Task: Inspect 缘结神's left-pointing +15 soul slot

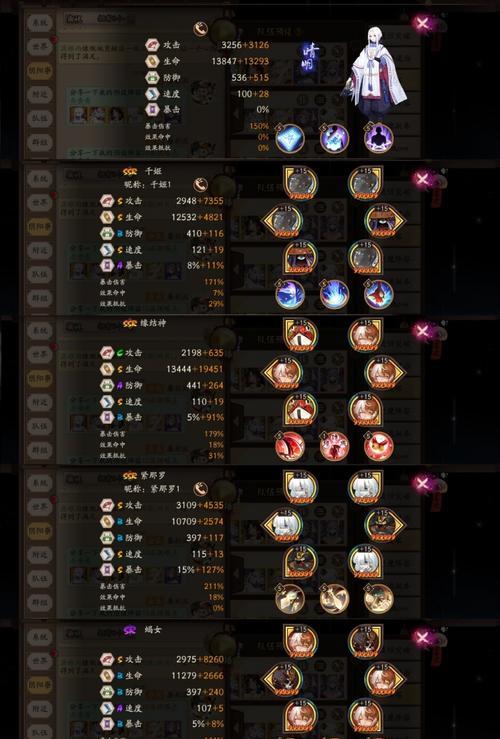Action: pyautogui.click(x=282, y=372)
